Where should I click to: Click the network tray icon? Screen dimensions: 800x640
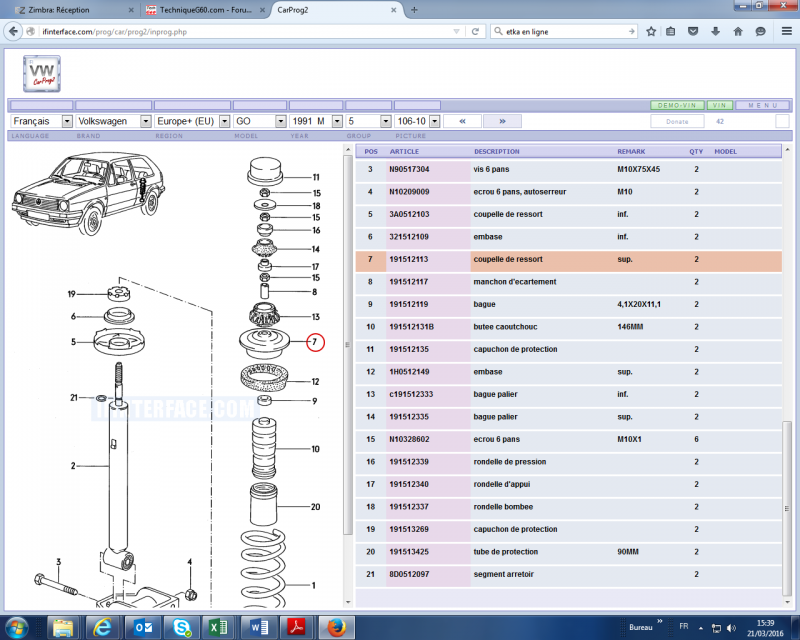[716, 628]
